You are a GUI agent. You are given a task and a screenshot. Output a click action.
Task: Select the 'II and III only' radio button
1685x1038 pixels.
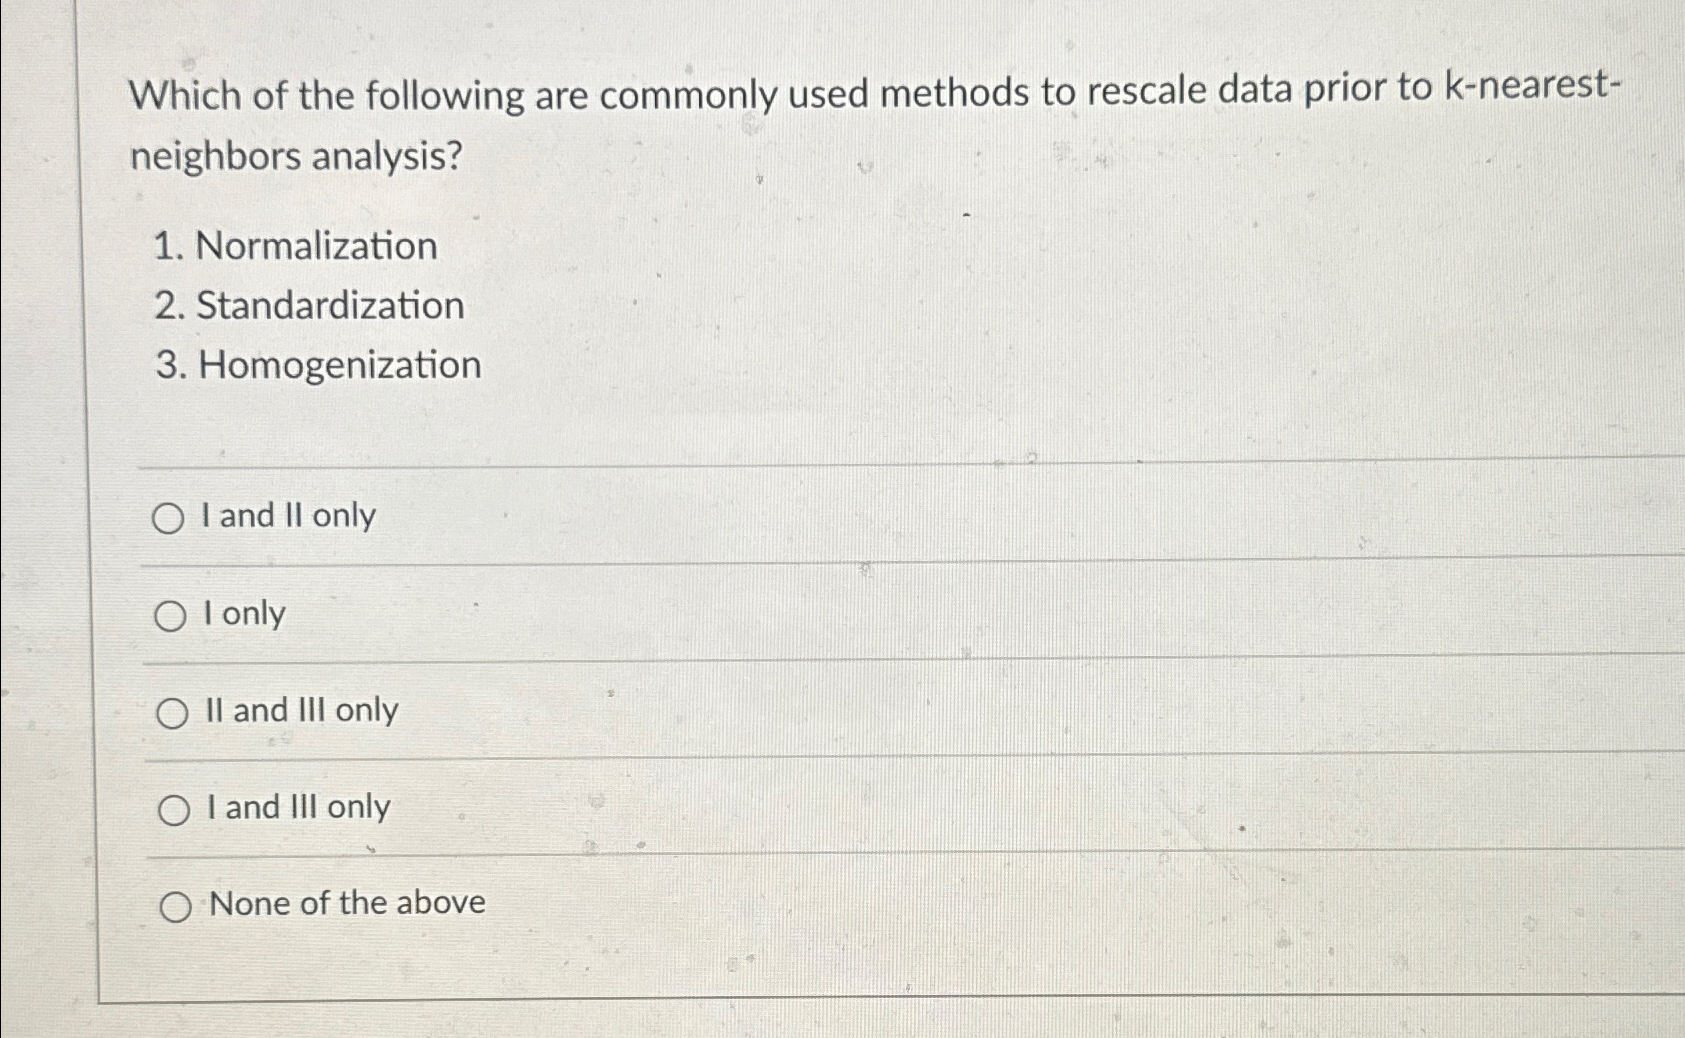pyautogui.click(x=172, y=712)
